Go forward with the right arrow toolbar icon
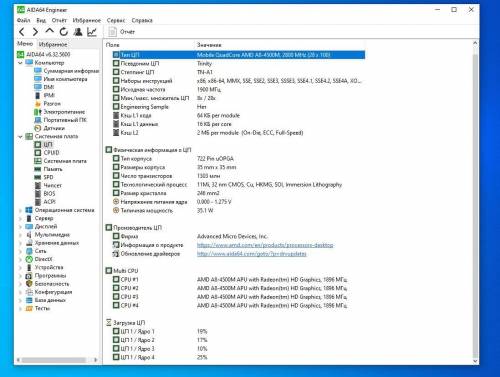The width and height of the screenshot is (500, 377). (35, 32)
